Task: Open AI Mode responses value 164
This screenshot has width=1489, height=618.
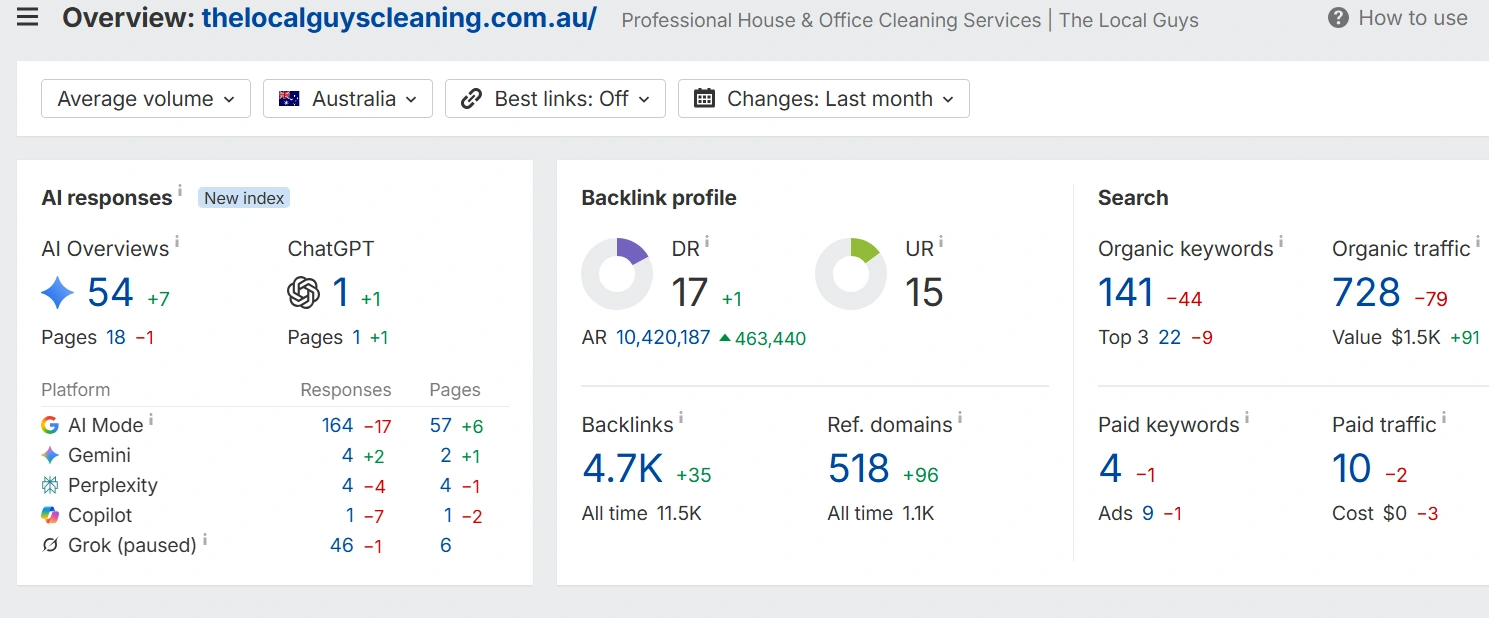Action: click(x=337, y=425)
